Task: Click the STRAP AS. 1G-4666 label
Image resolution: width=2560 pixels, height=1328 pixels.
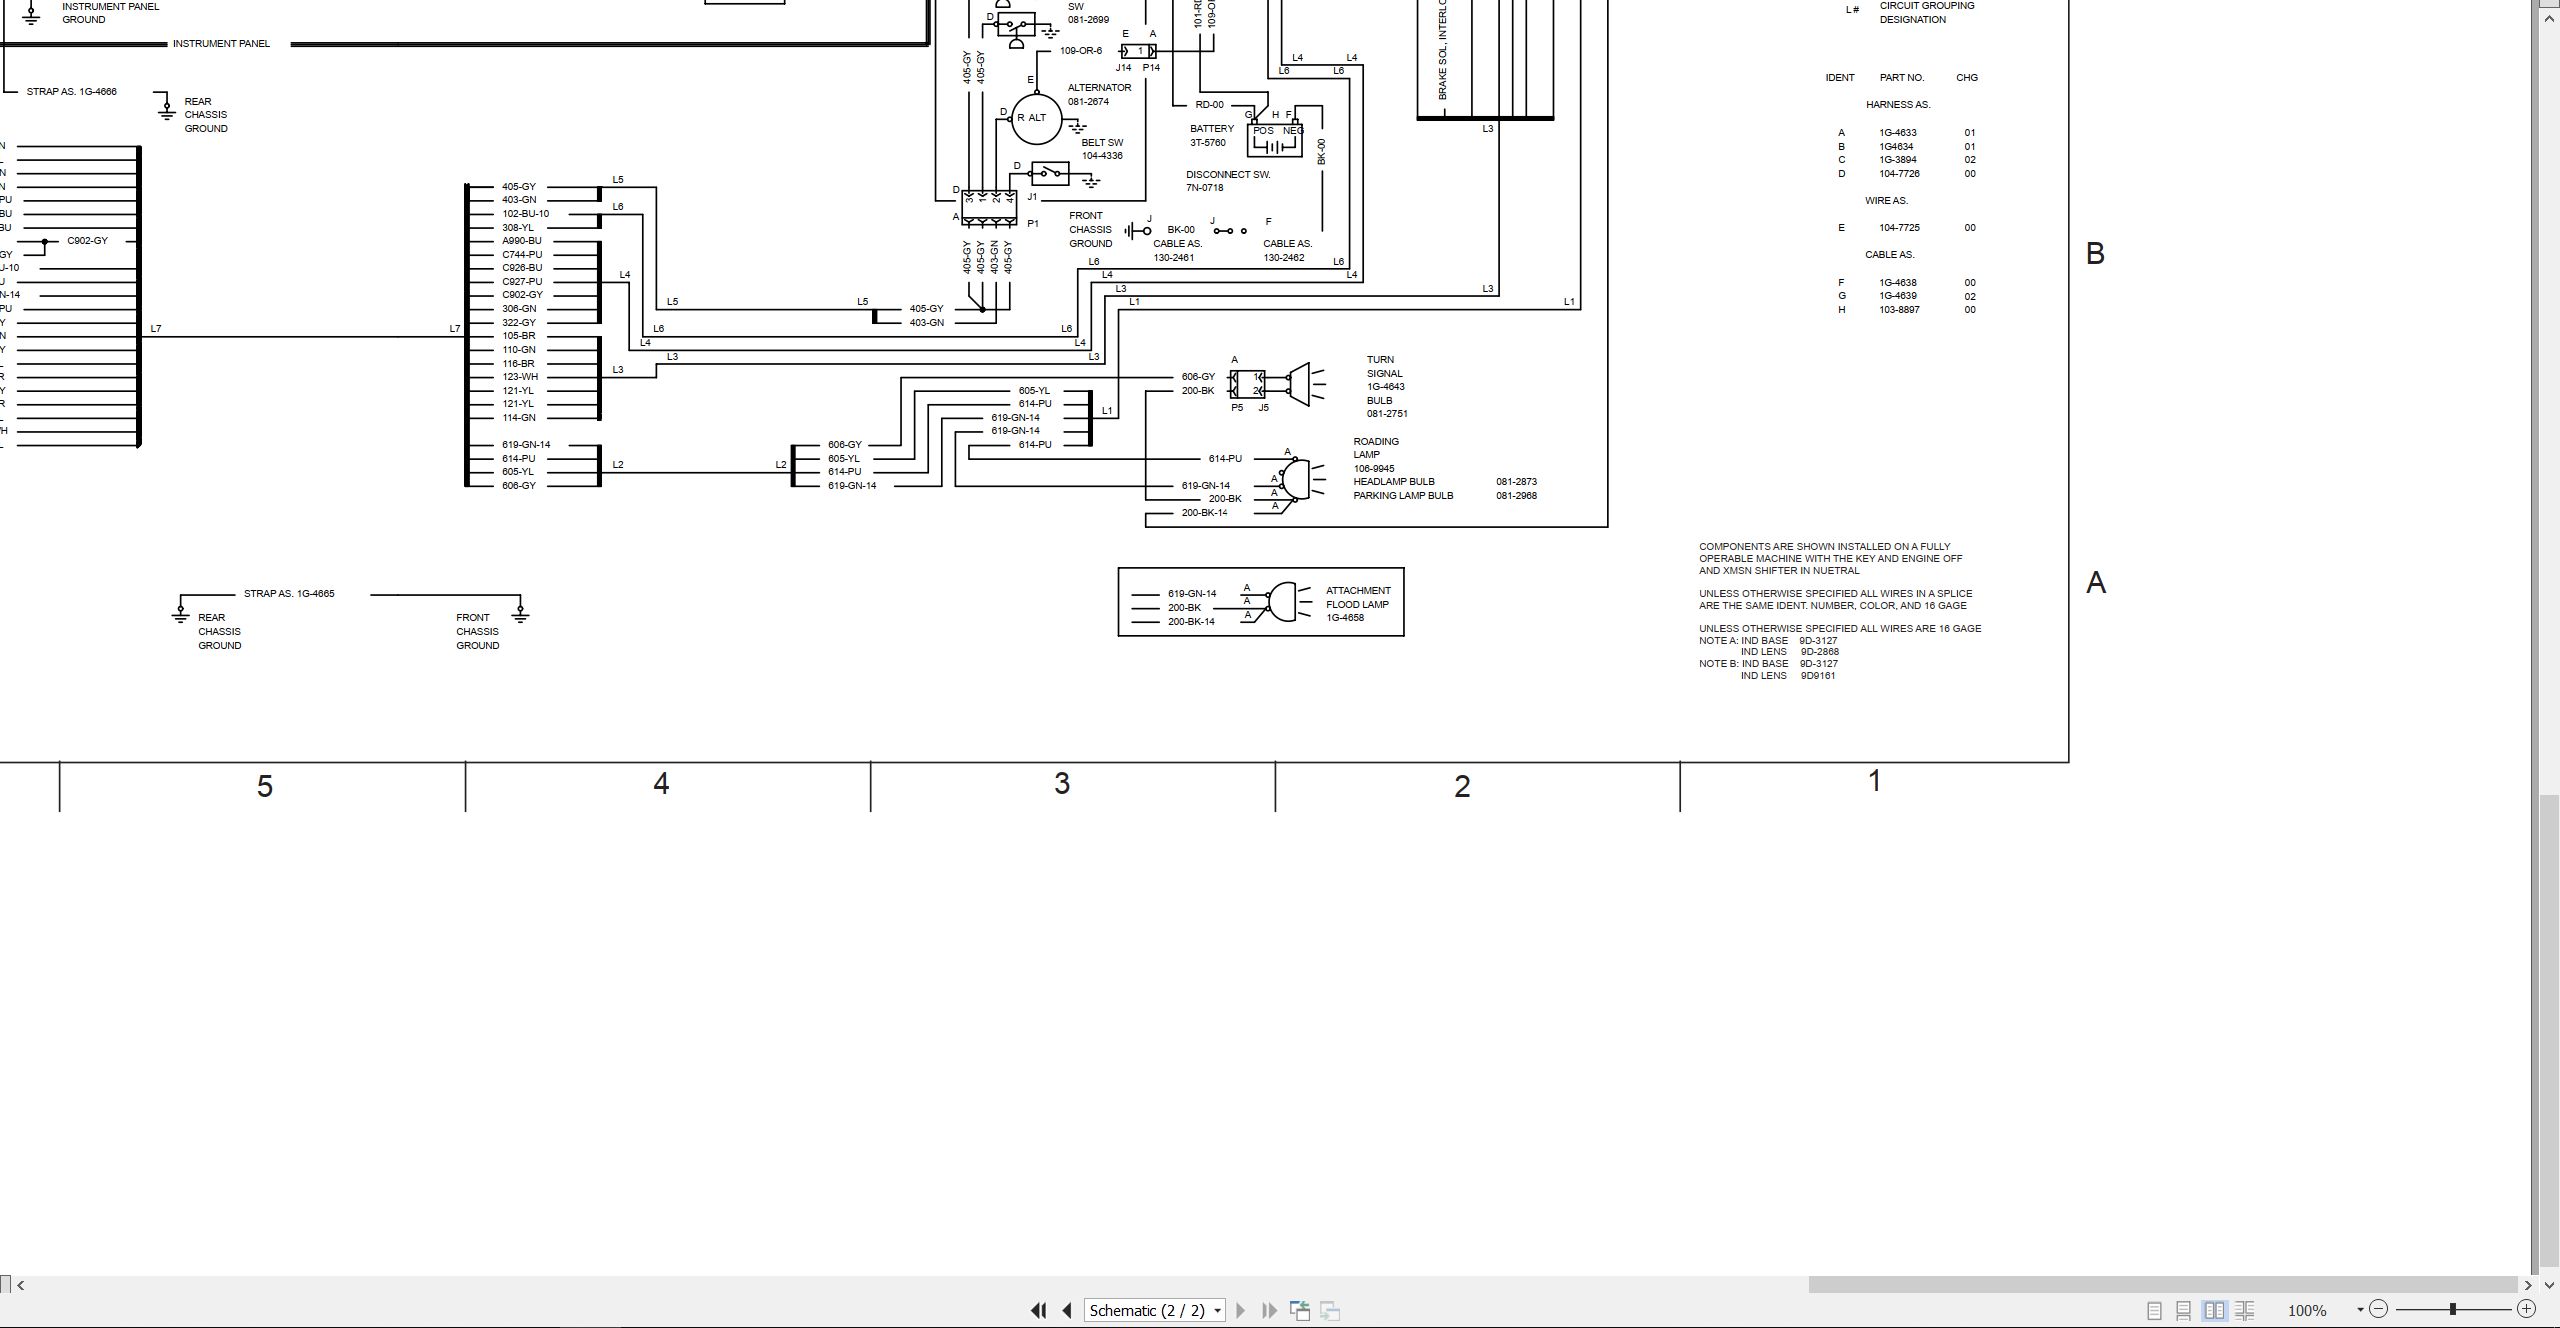Action: click(x=71, y=91)
